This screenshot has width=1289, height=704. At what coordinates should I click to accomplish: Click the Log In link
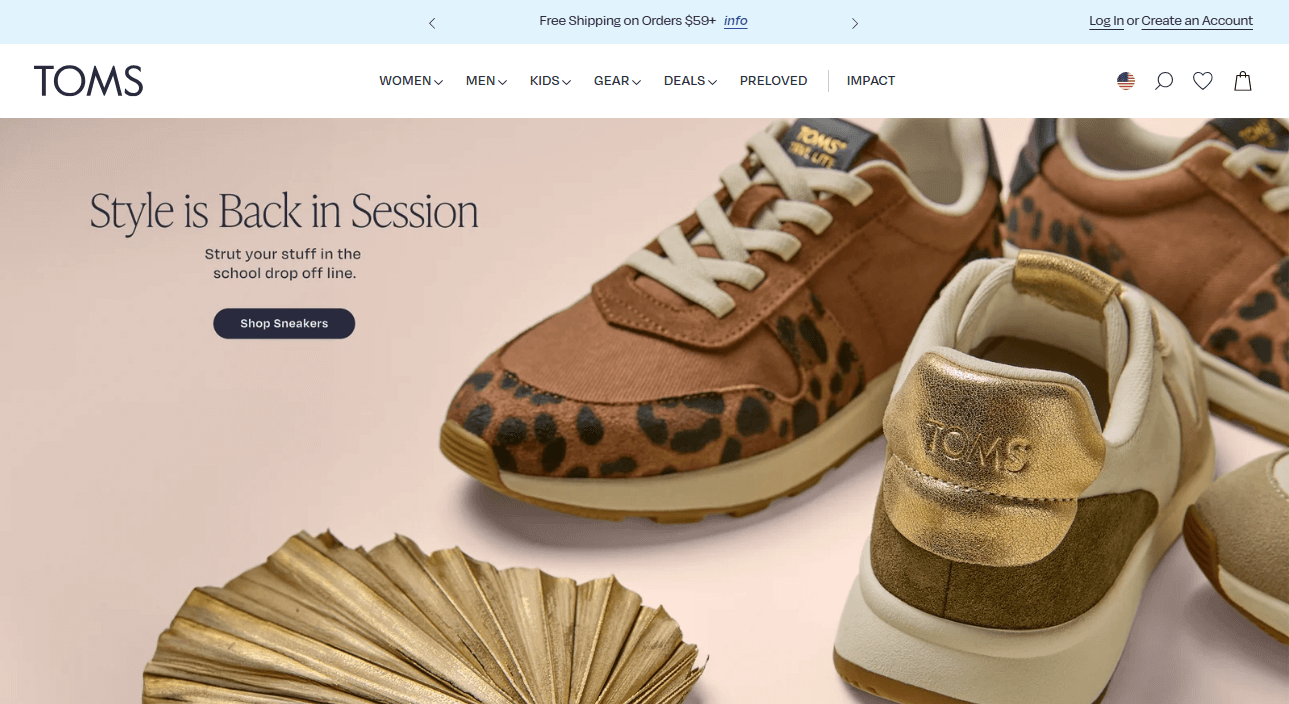click(1106, 21)
